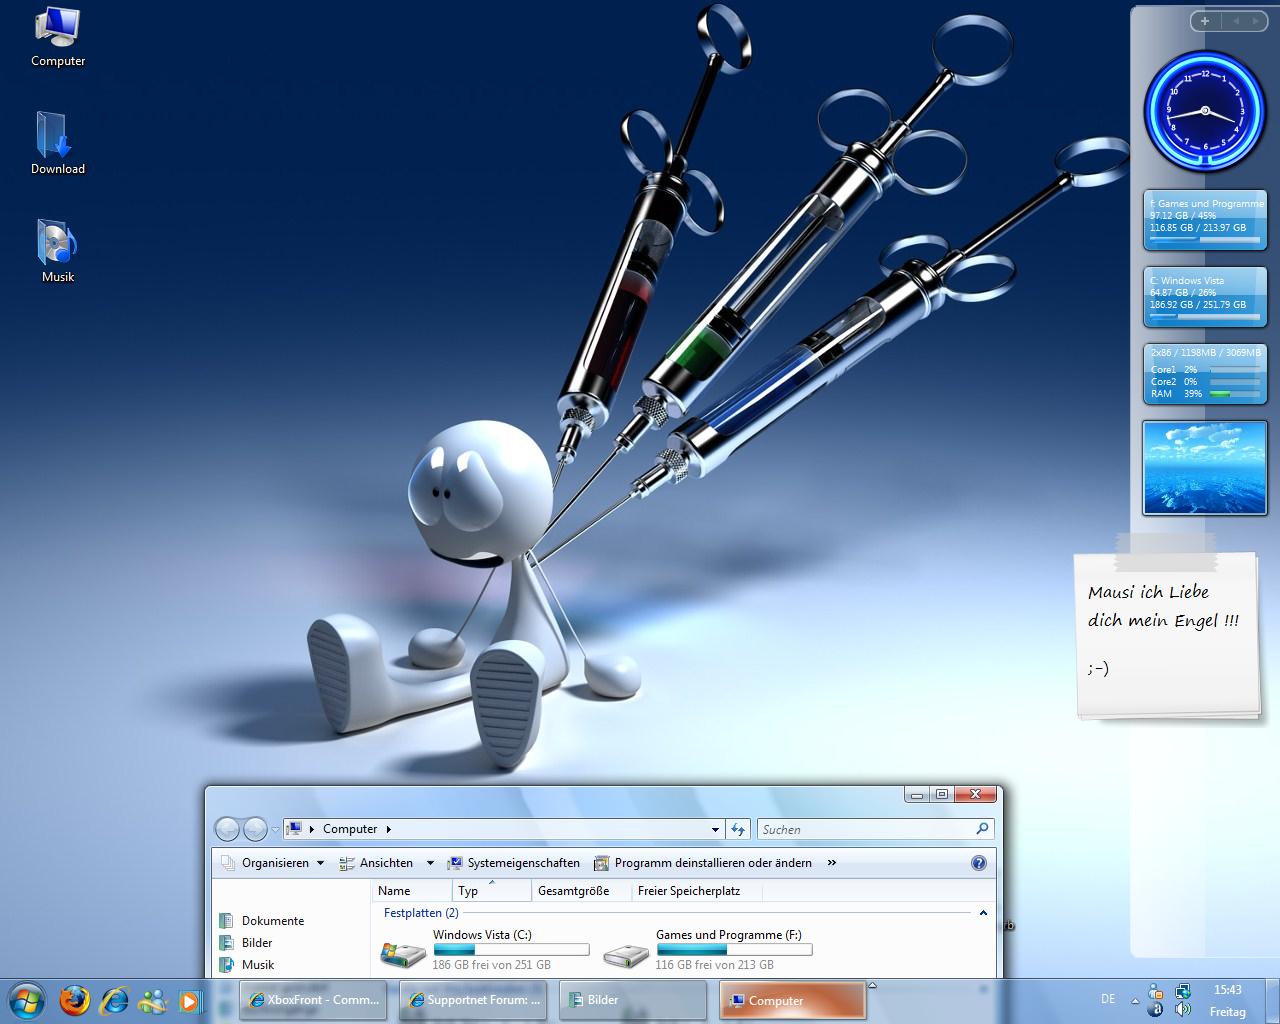The width and height of the screenshot is (1280, 1024).
Task: Click the Windows Start orb
Action: click(27, 1000)
